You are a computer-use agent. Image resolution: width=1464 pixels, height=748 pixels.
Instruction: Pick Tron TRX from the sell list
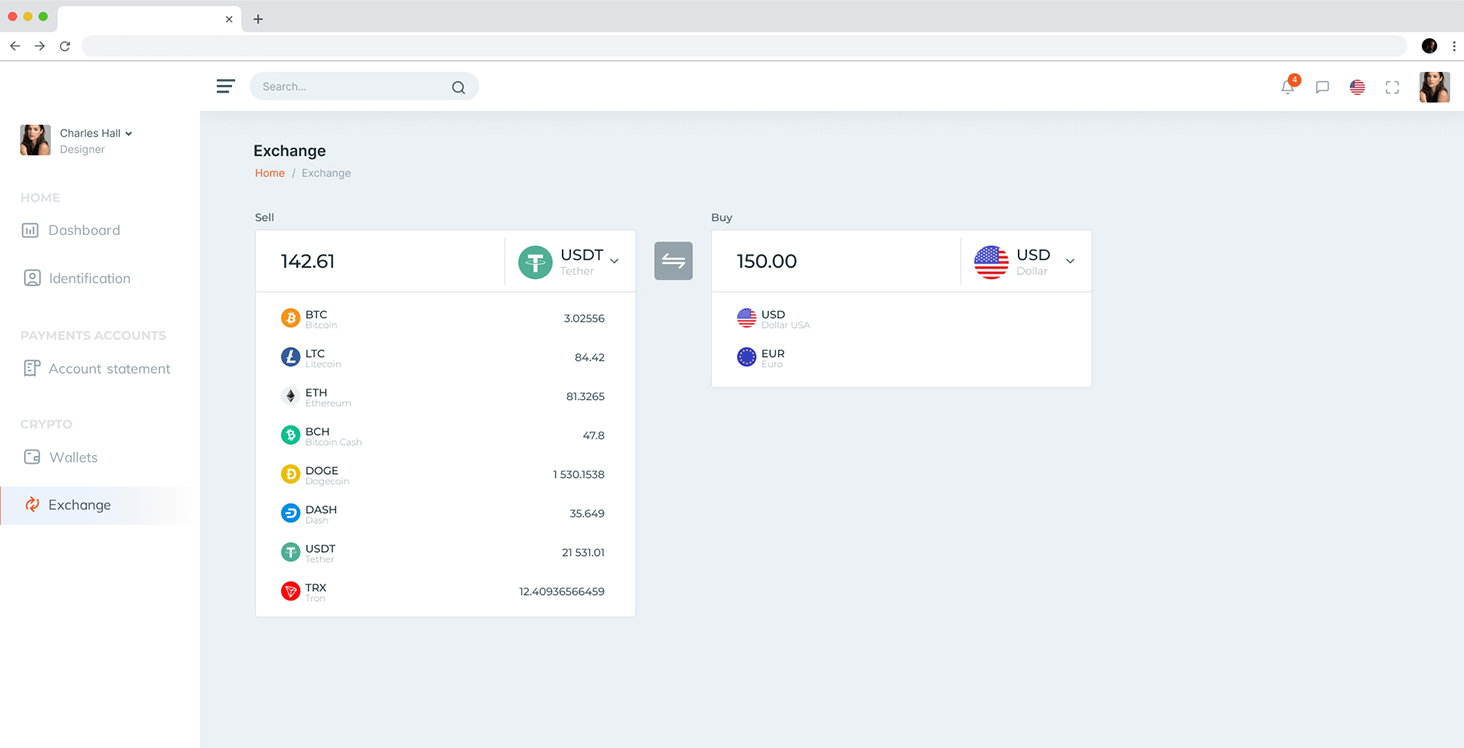click(444, 592)
